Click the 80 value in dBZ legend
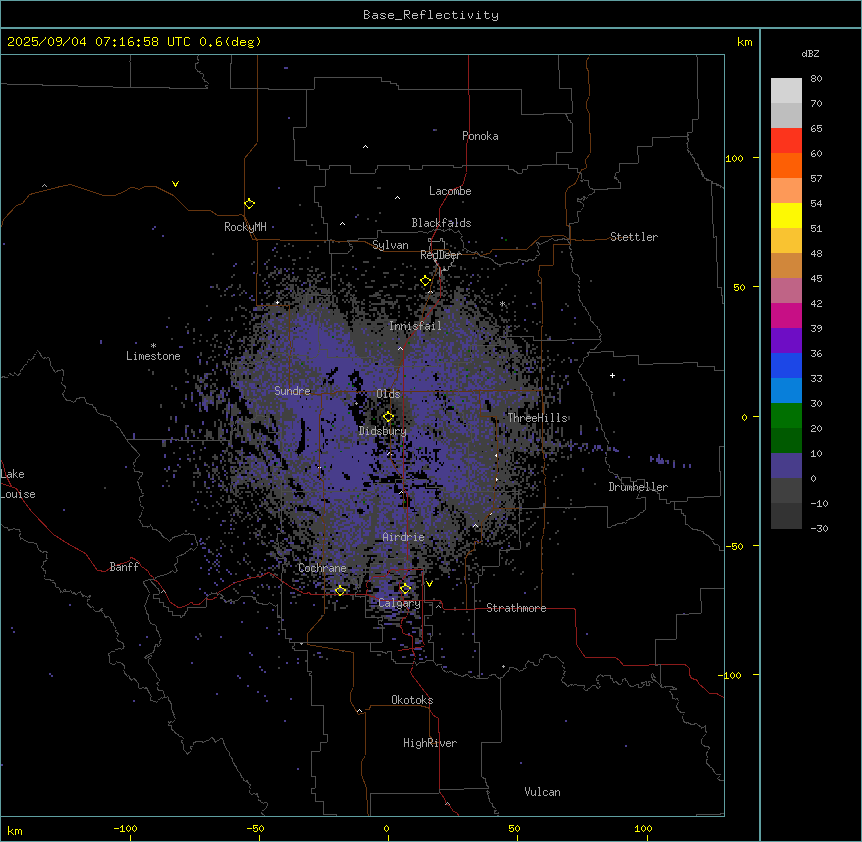This screenshot has width=862, height=842. click(x=816, y=78)
